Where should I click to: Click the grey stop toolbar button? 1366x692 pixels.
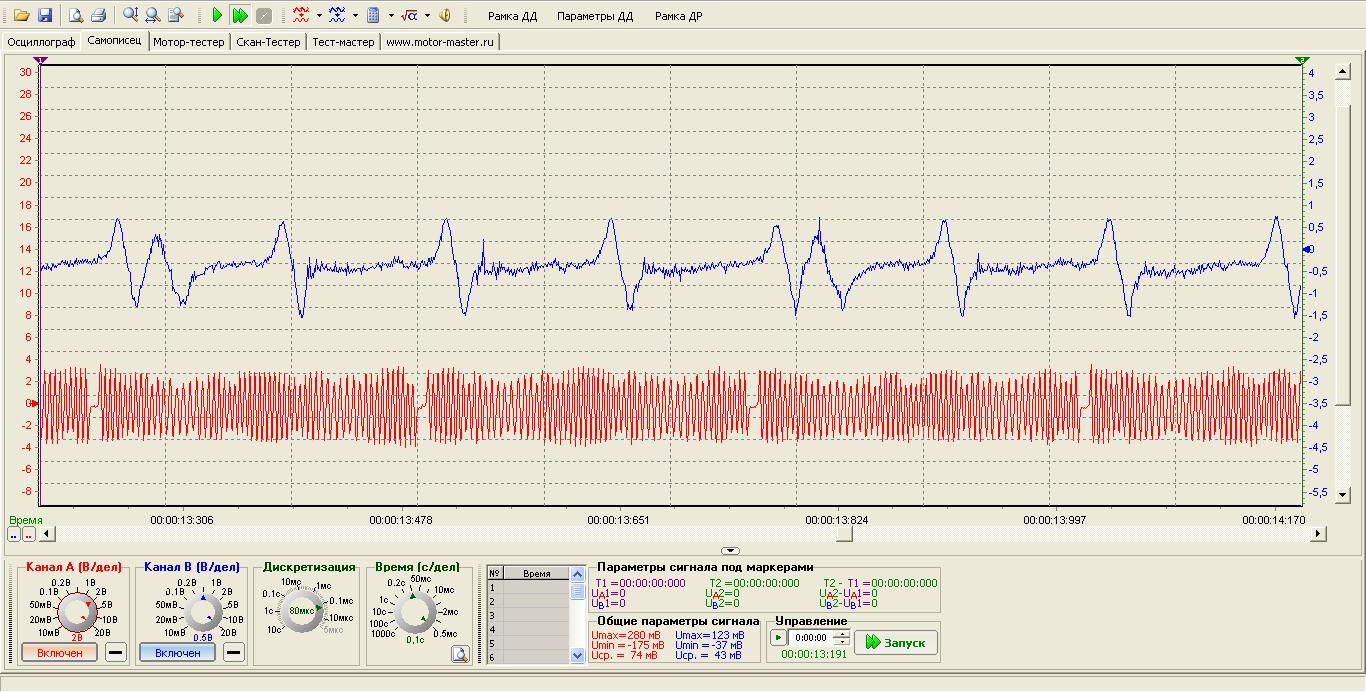263,15
